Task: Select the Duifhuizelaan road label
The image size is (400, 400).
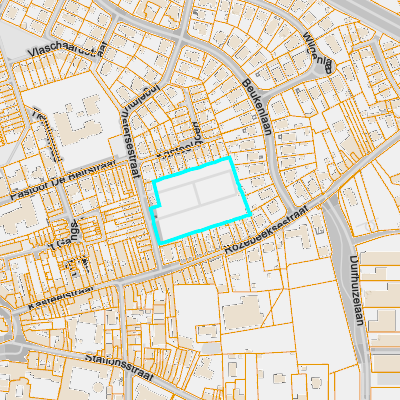Action: pyautogui.click(x=356, y=290)
